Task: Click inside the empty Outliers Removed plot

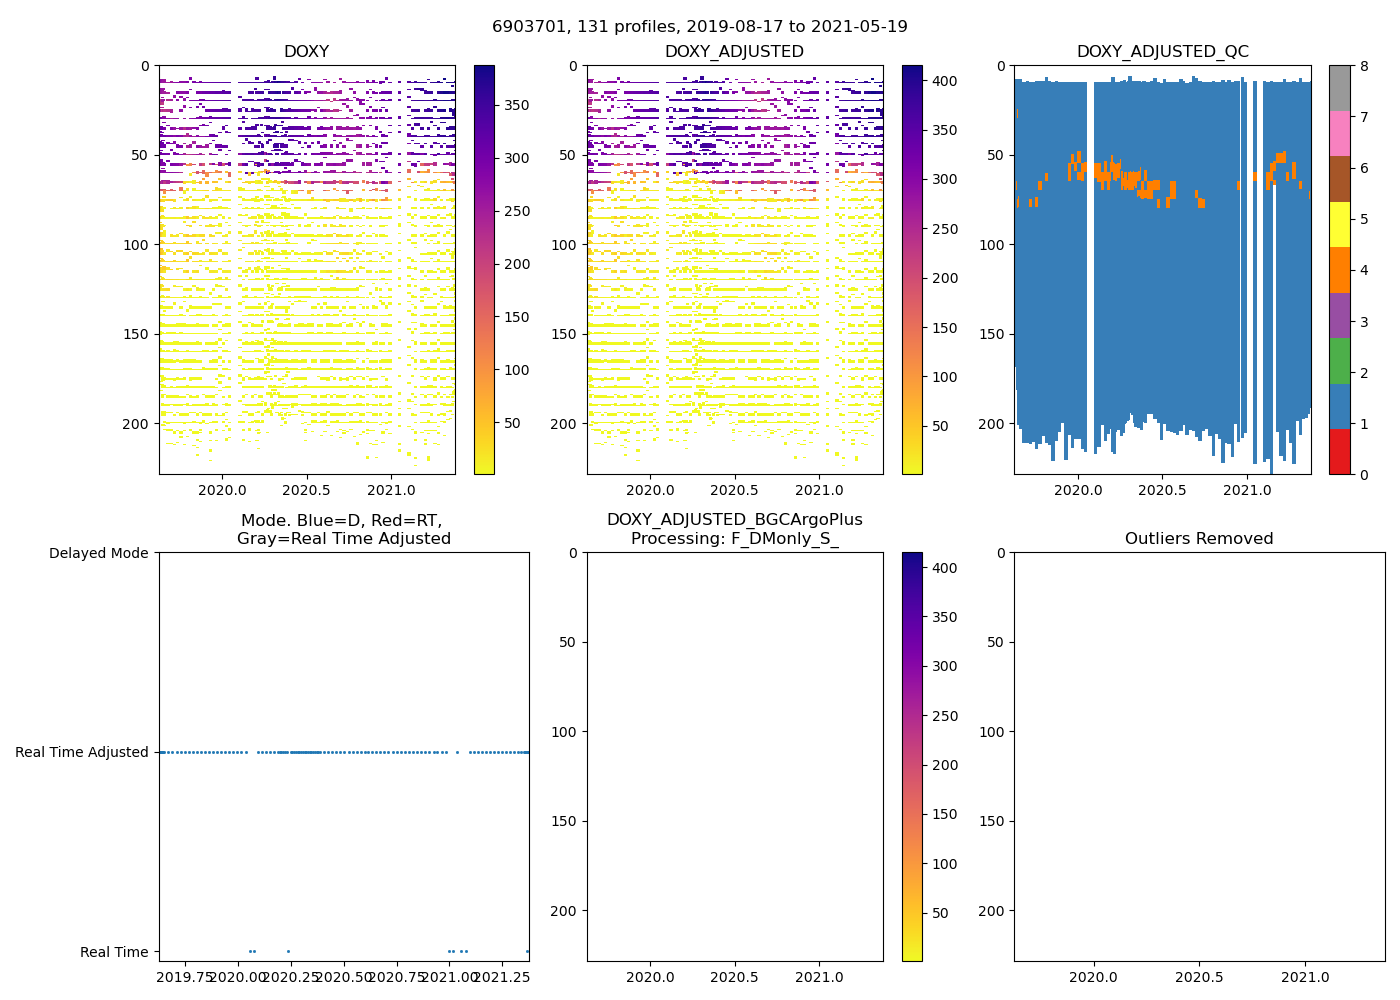Action: (1199, 757)
